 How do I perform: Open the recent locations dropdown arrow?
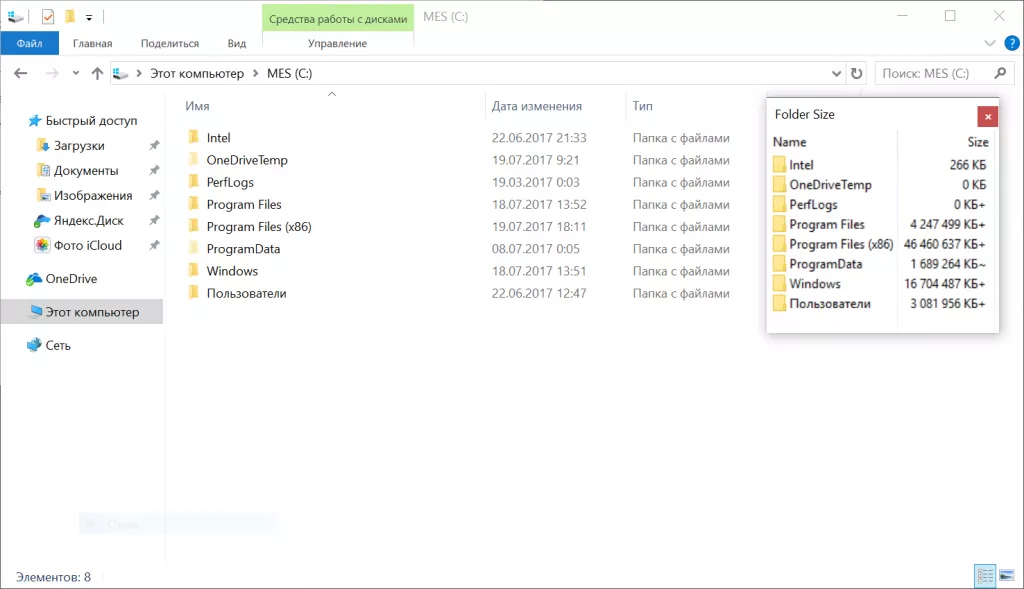point(74,74)
